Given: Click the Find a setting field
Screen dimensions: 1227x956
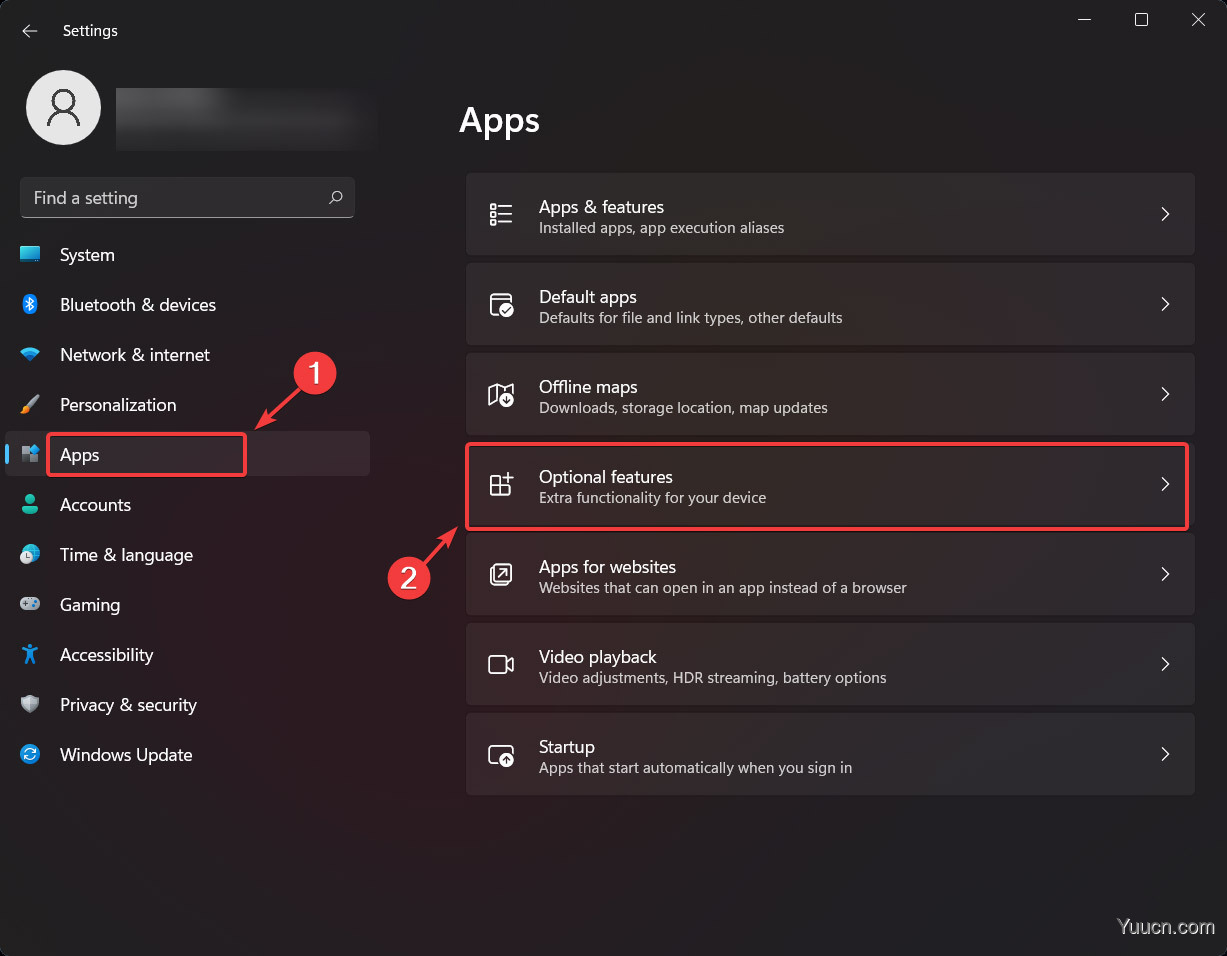Looking at the screenshot, I should coord(187,198).
